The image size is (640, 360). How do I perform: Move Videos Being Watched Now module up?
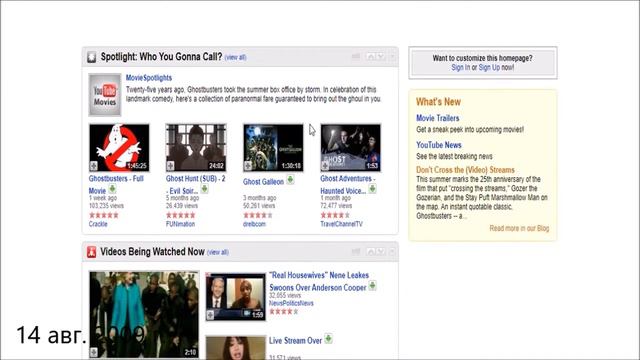point(371,251)
